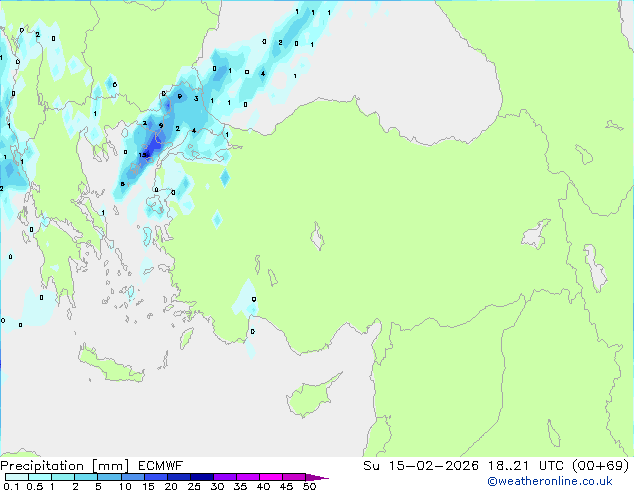Pick the 10–15 mm legend color box

point(132,477)
